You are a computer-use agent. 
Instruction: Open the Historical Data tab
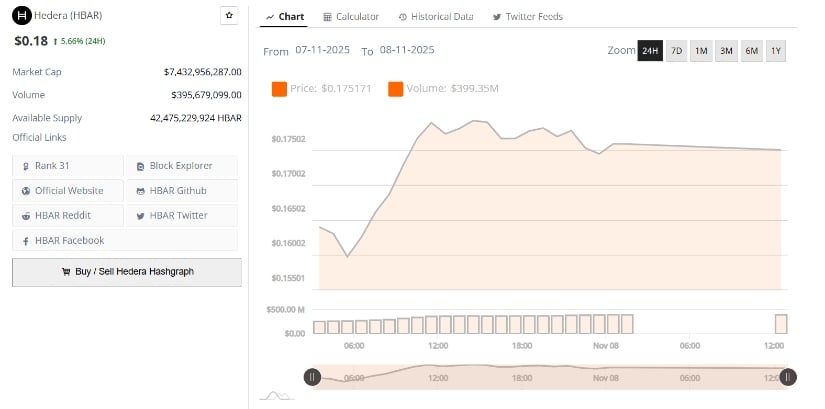click(435, 17)
